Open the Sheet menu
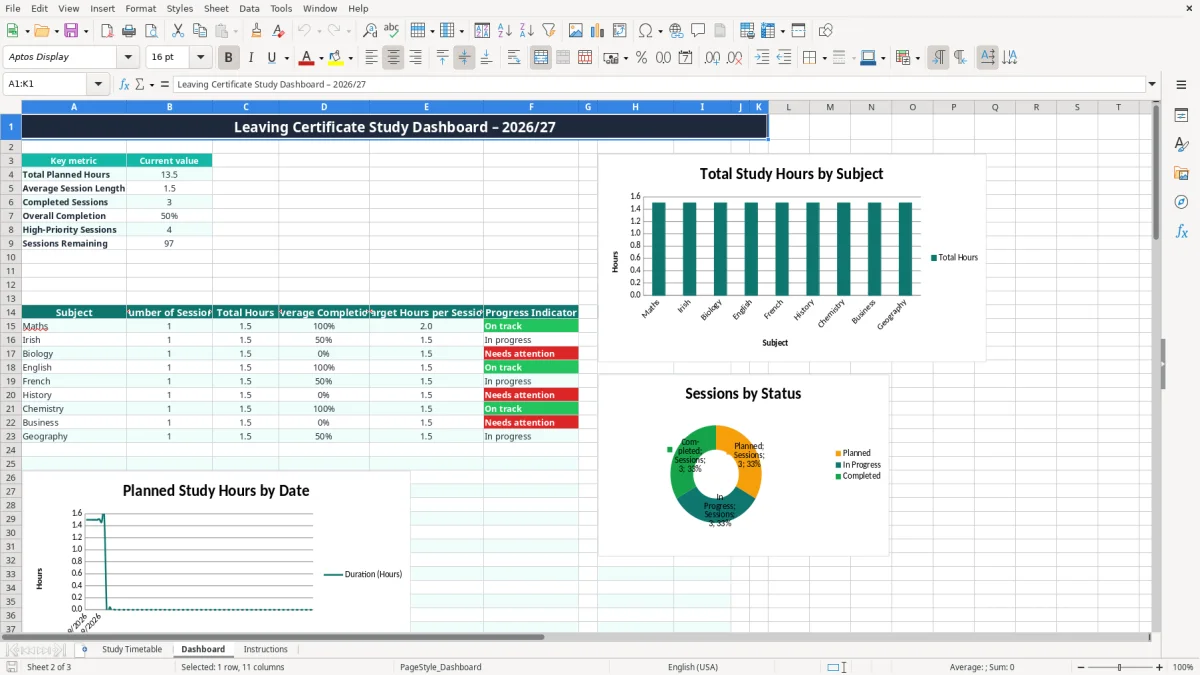This screenshot has width=1200, height=675. point(216,8)
